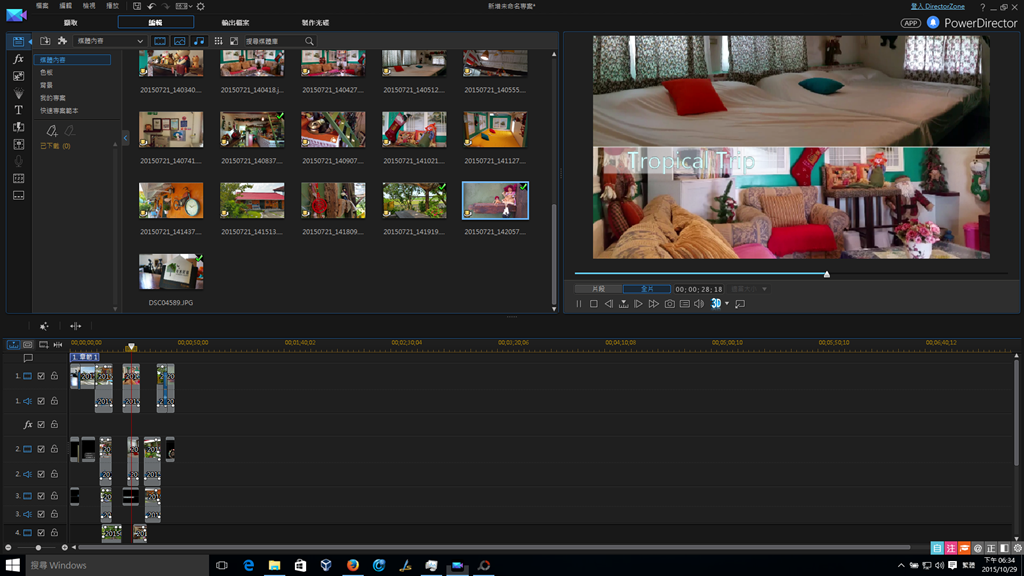The image size is (1024, 576).
Task: Lock video track 3
Action: (x=54, y=496)
